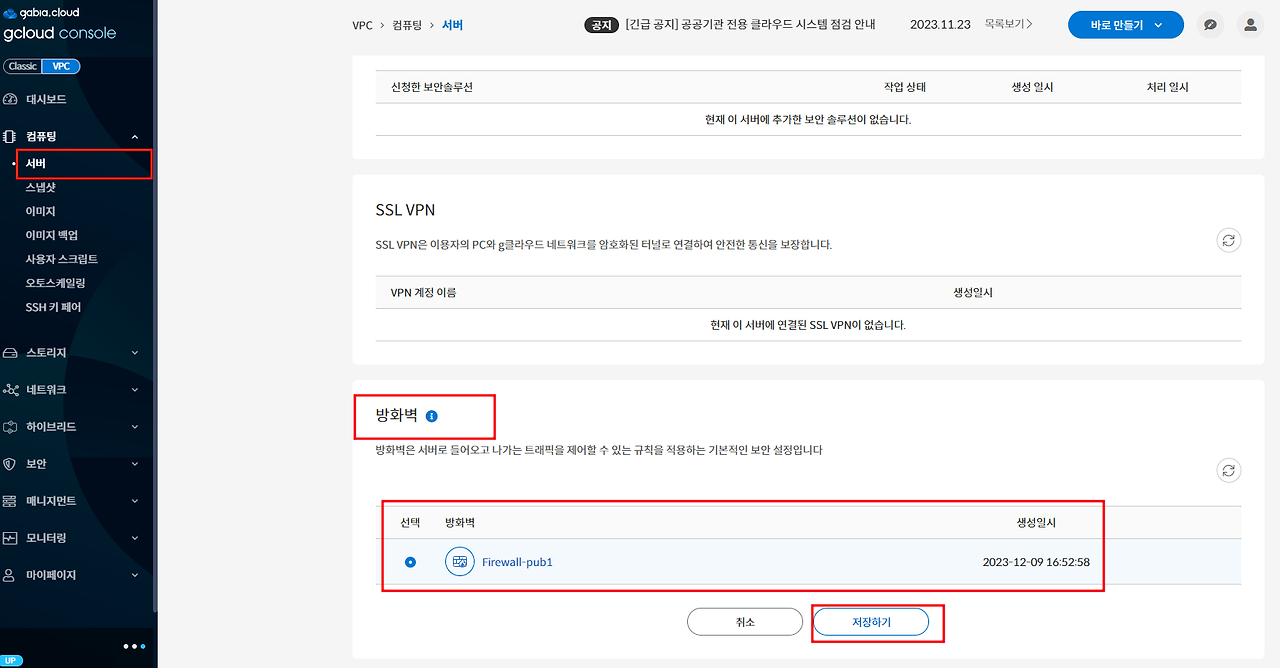Switch to VPC mode toggle
The width and height of the screenshot is (1280, 668).
pyautogui.click(x=61, y=67)
